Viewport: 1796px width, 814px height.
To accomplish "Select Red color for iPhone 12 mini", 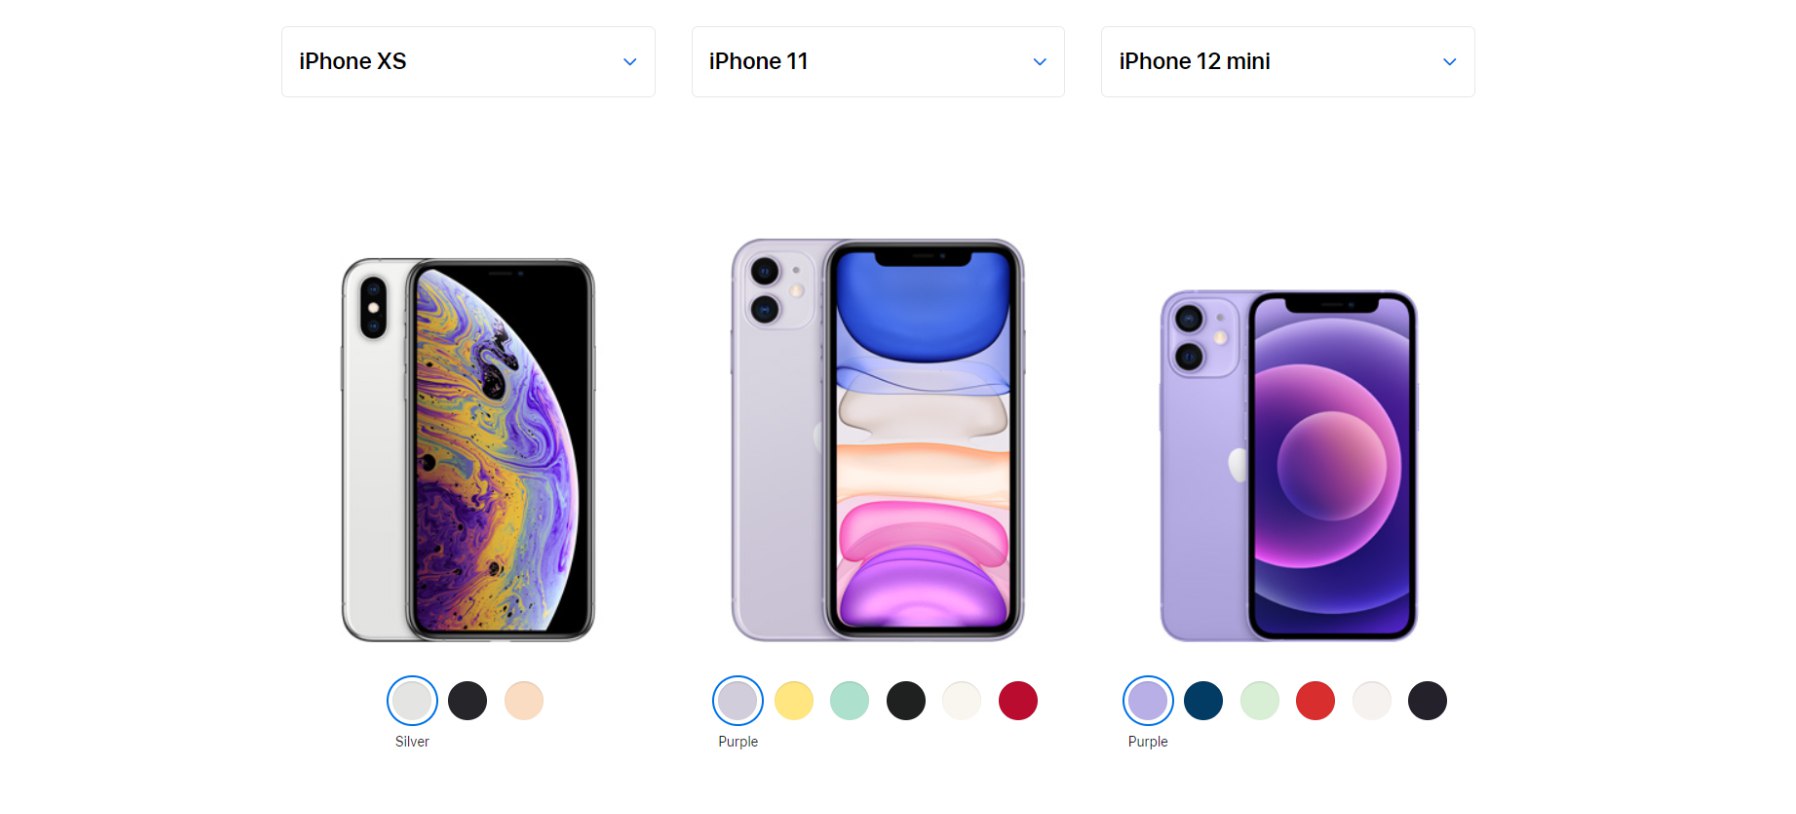I will 1316,701.
